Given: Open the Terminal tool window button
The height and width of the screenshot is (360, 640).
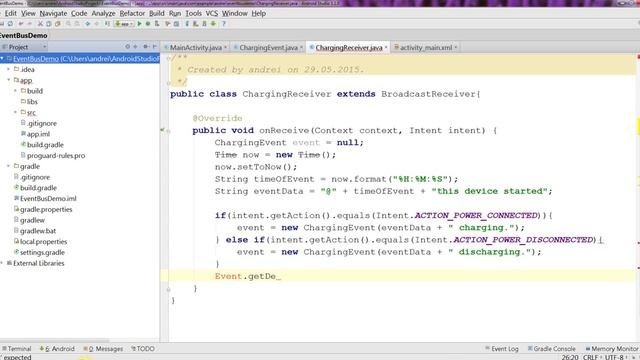Looking at the screenshot, I should click(x=17, y=349).
